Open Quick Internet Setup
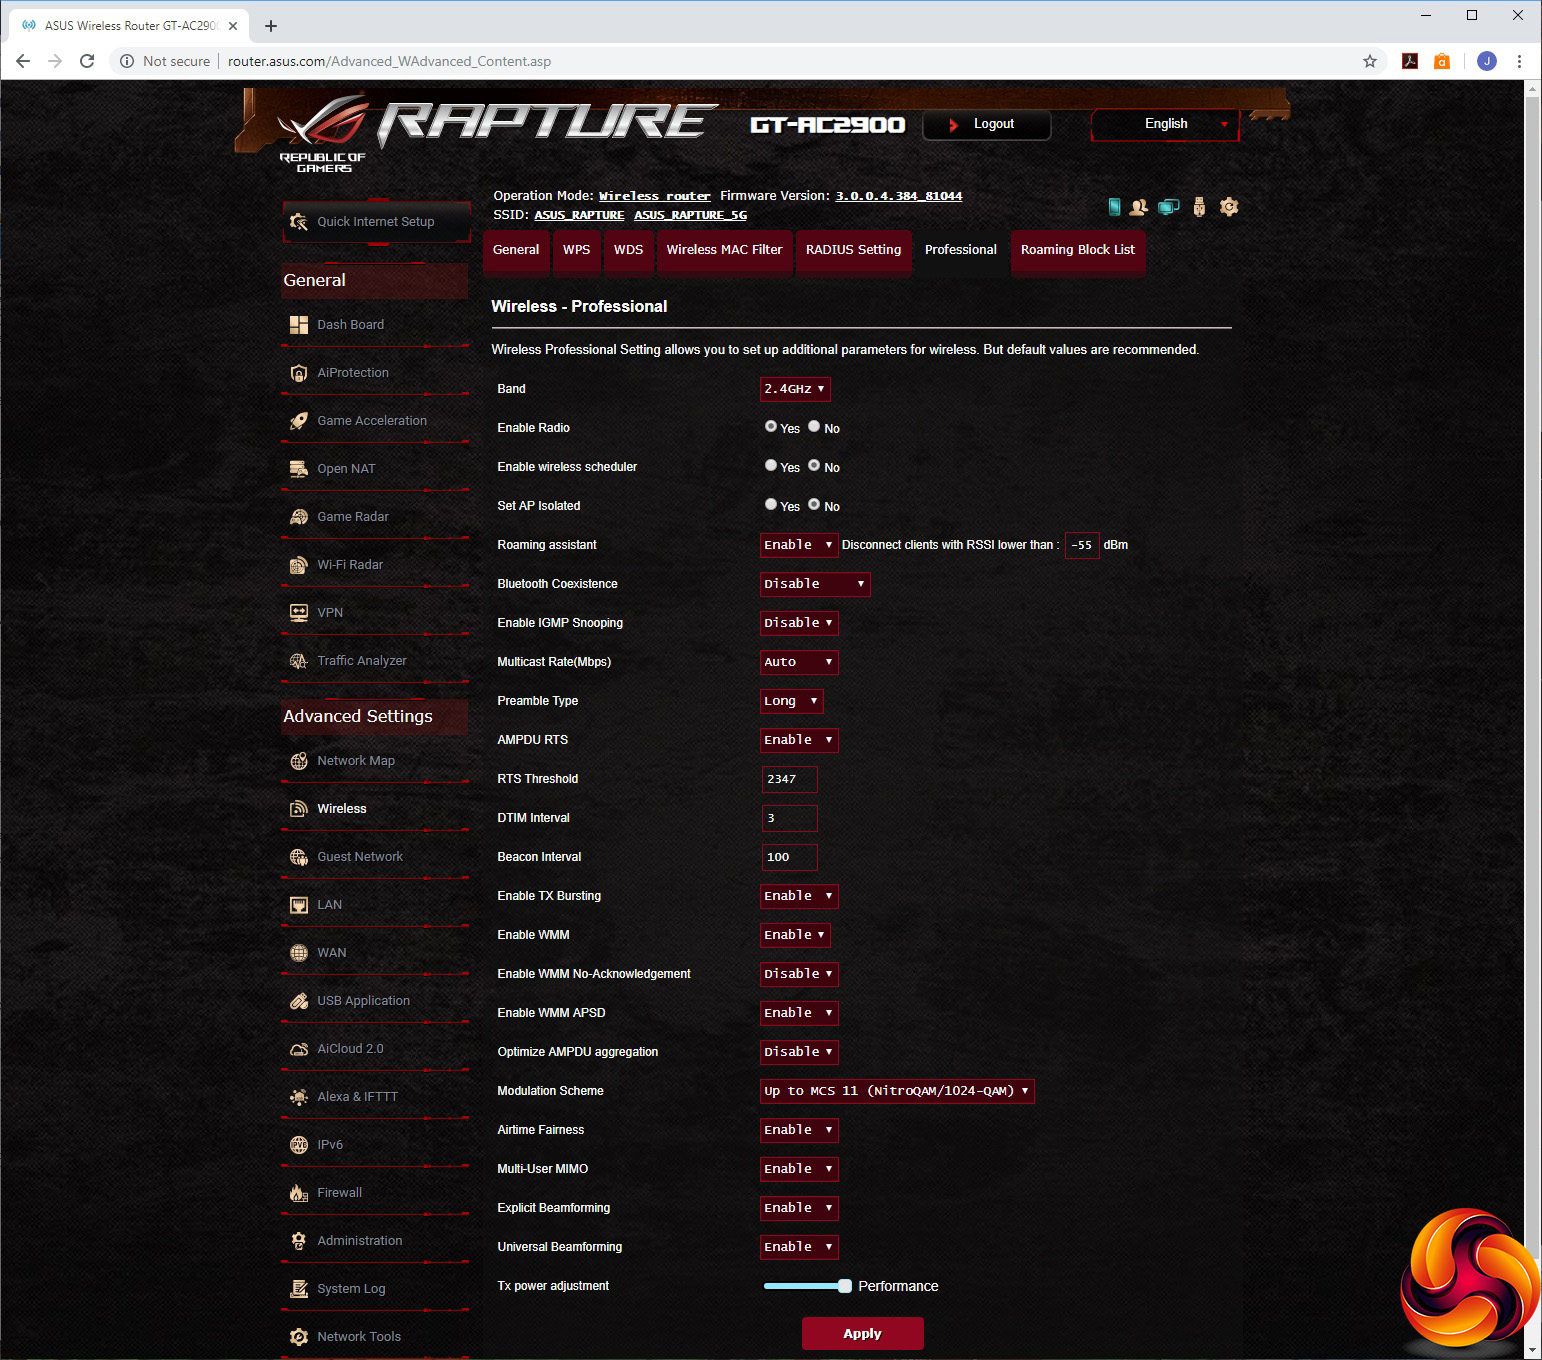Screen dimensions: 1542x1360 (376, 222)
